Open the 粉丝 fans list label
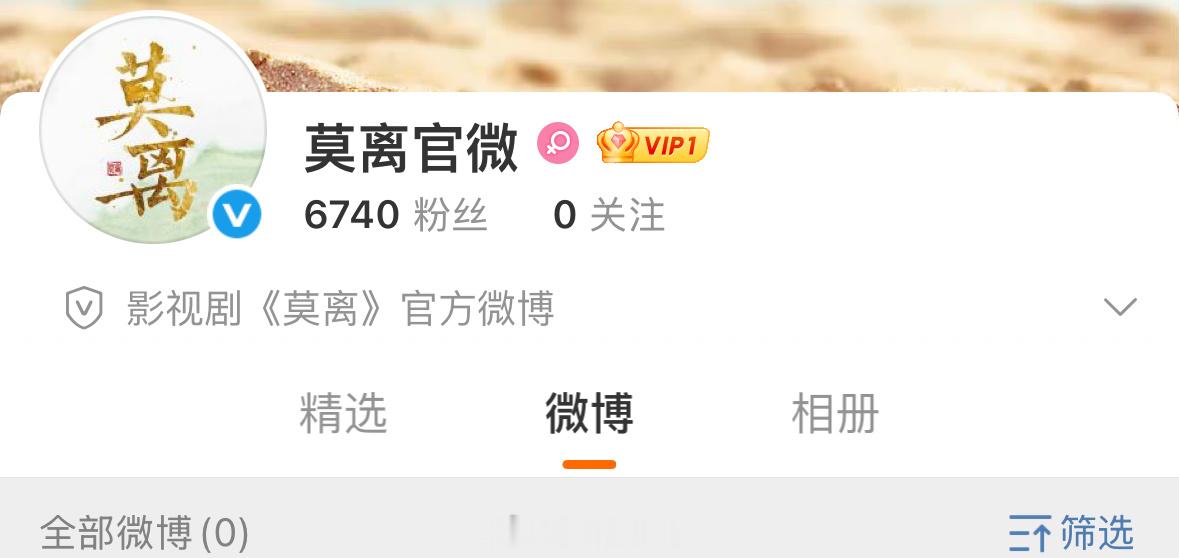This screenshot has width=1179, height=558. pos(450,216)
